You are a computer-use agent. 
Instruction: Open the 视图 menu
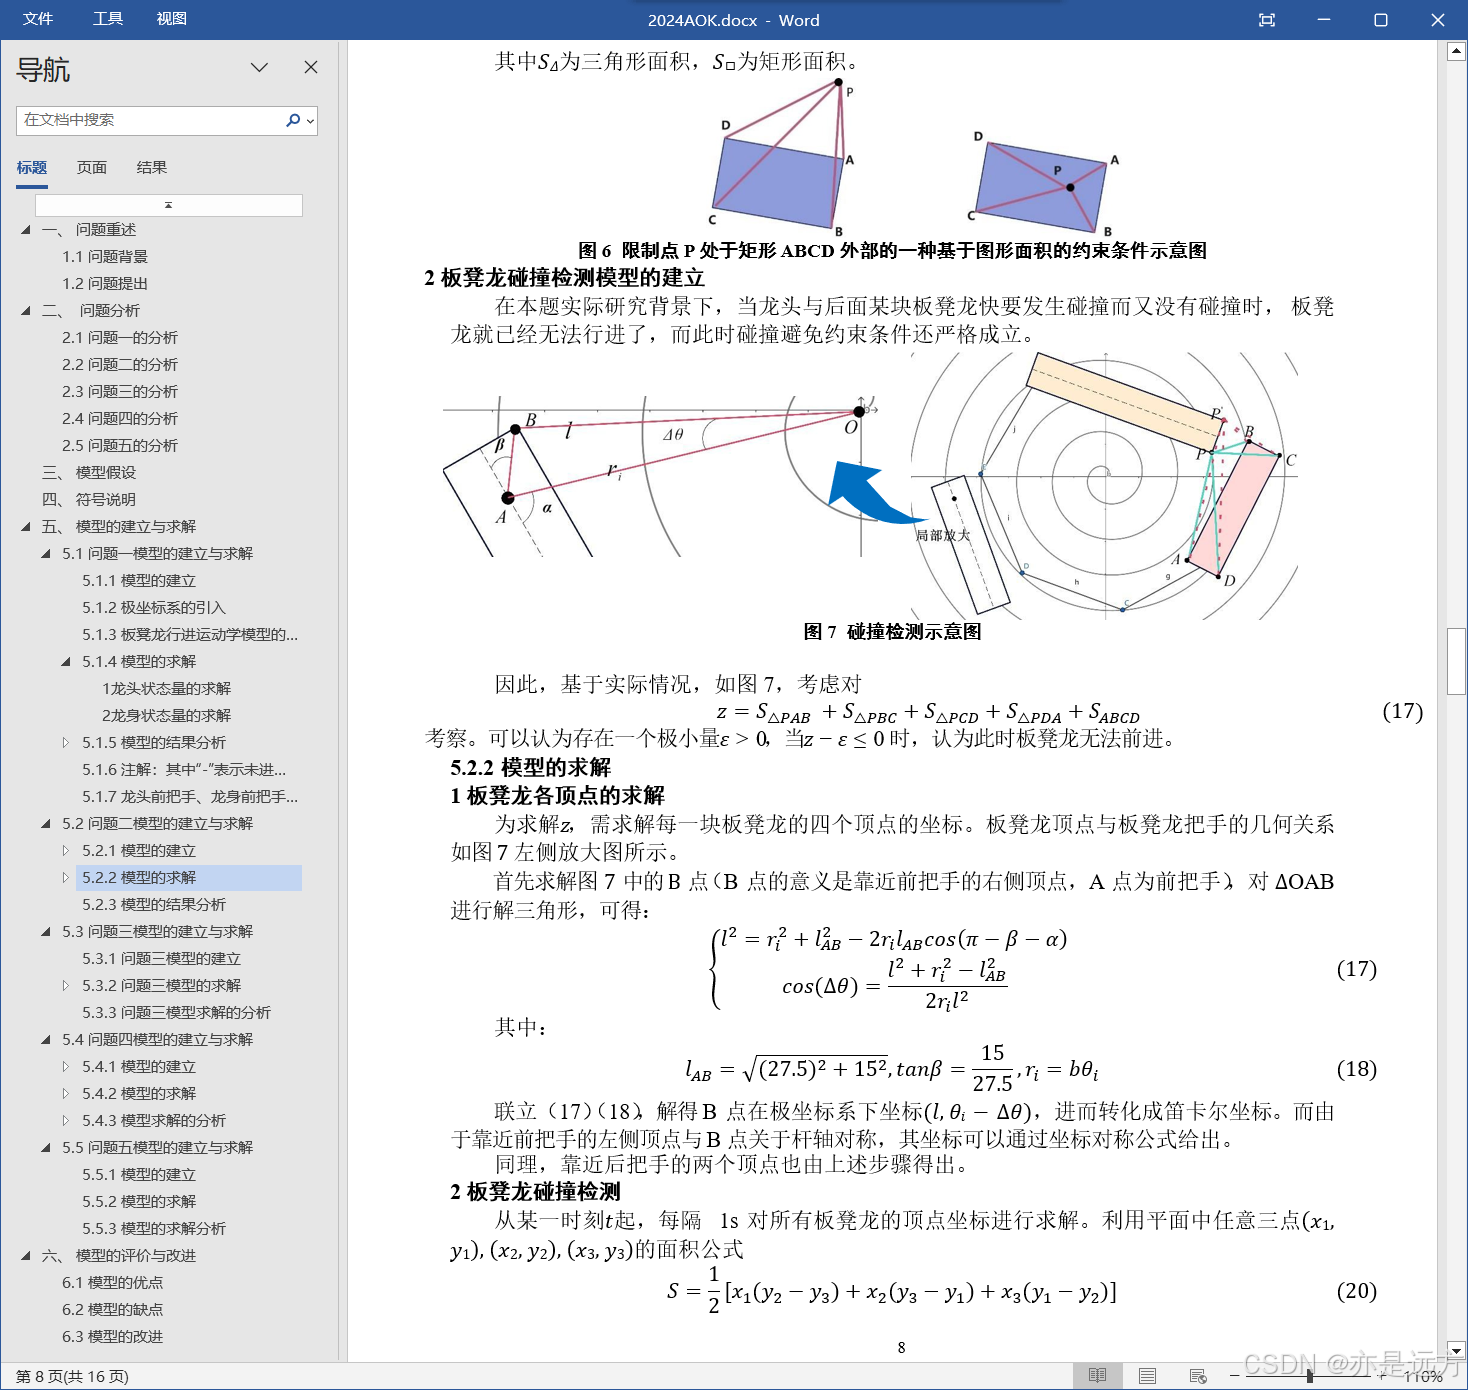click(171, 19)
